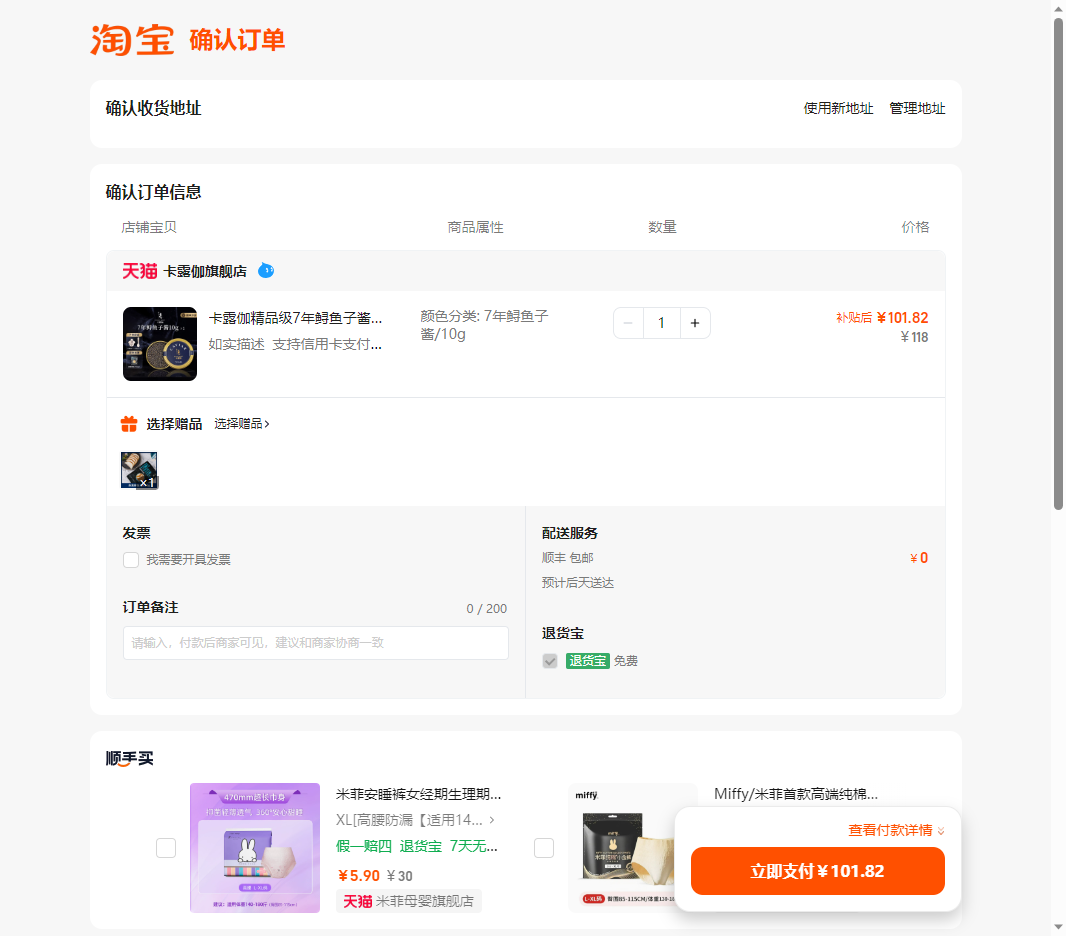The width and height of the screenshot is (1066, 936).
Task: Click the Taobao logo
Action: [x=132, y=40]
